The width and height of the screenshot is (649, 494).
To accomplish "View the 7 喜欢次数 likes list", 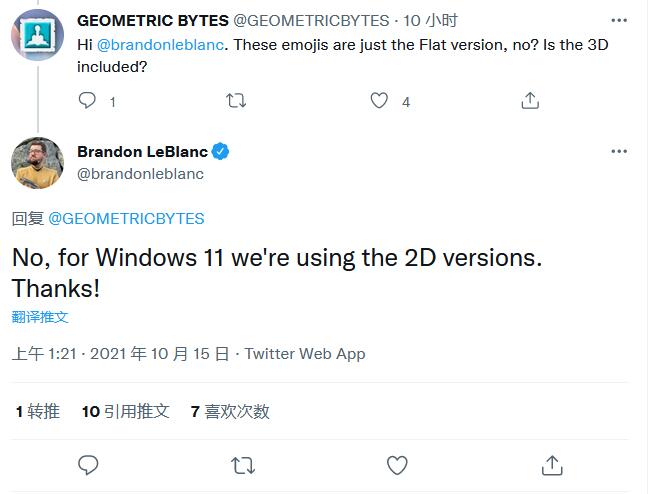I will 230,411.
